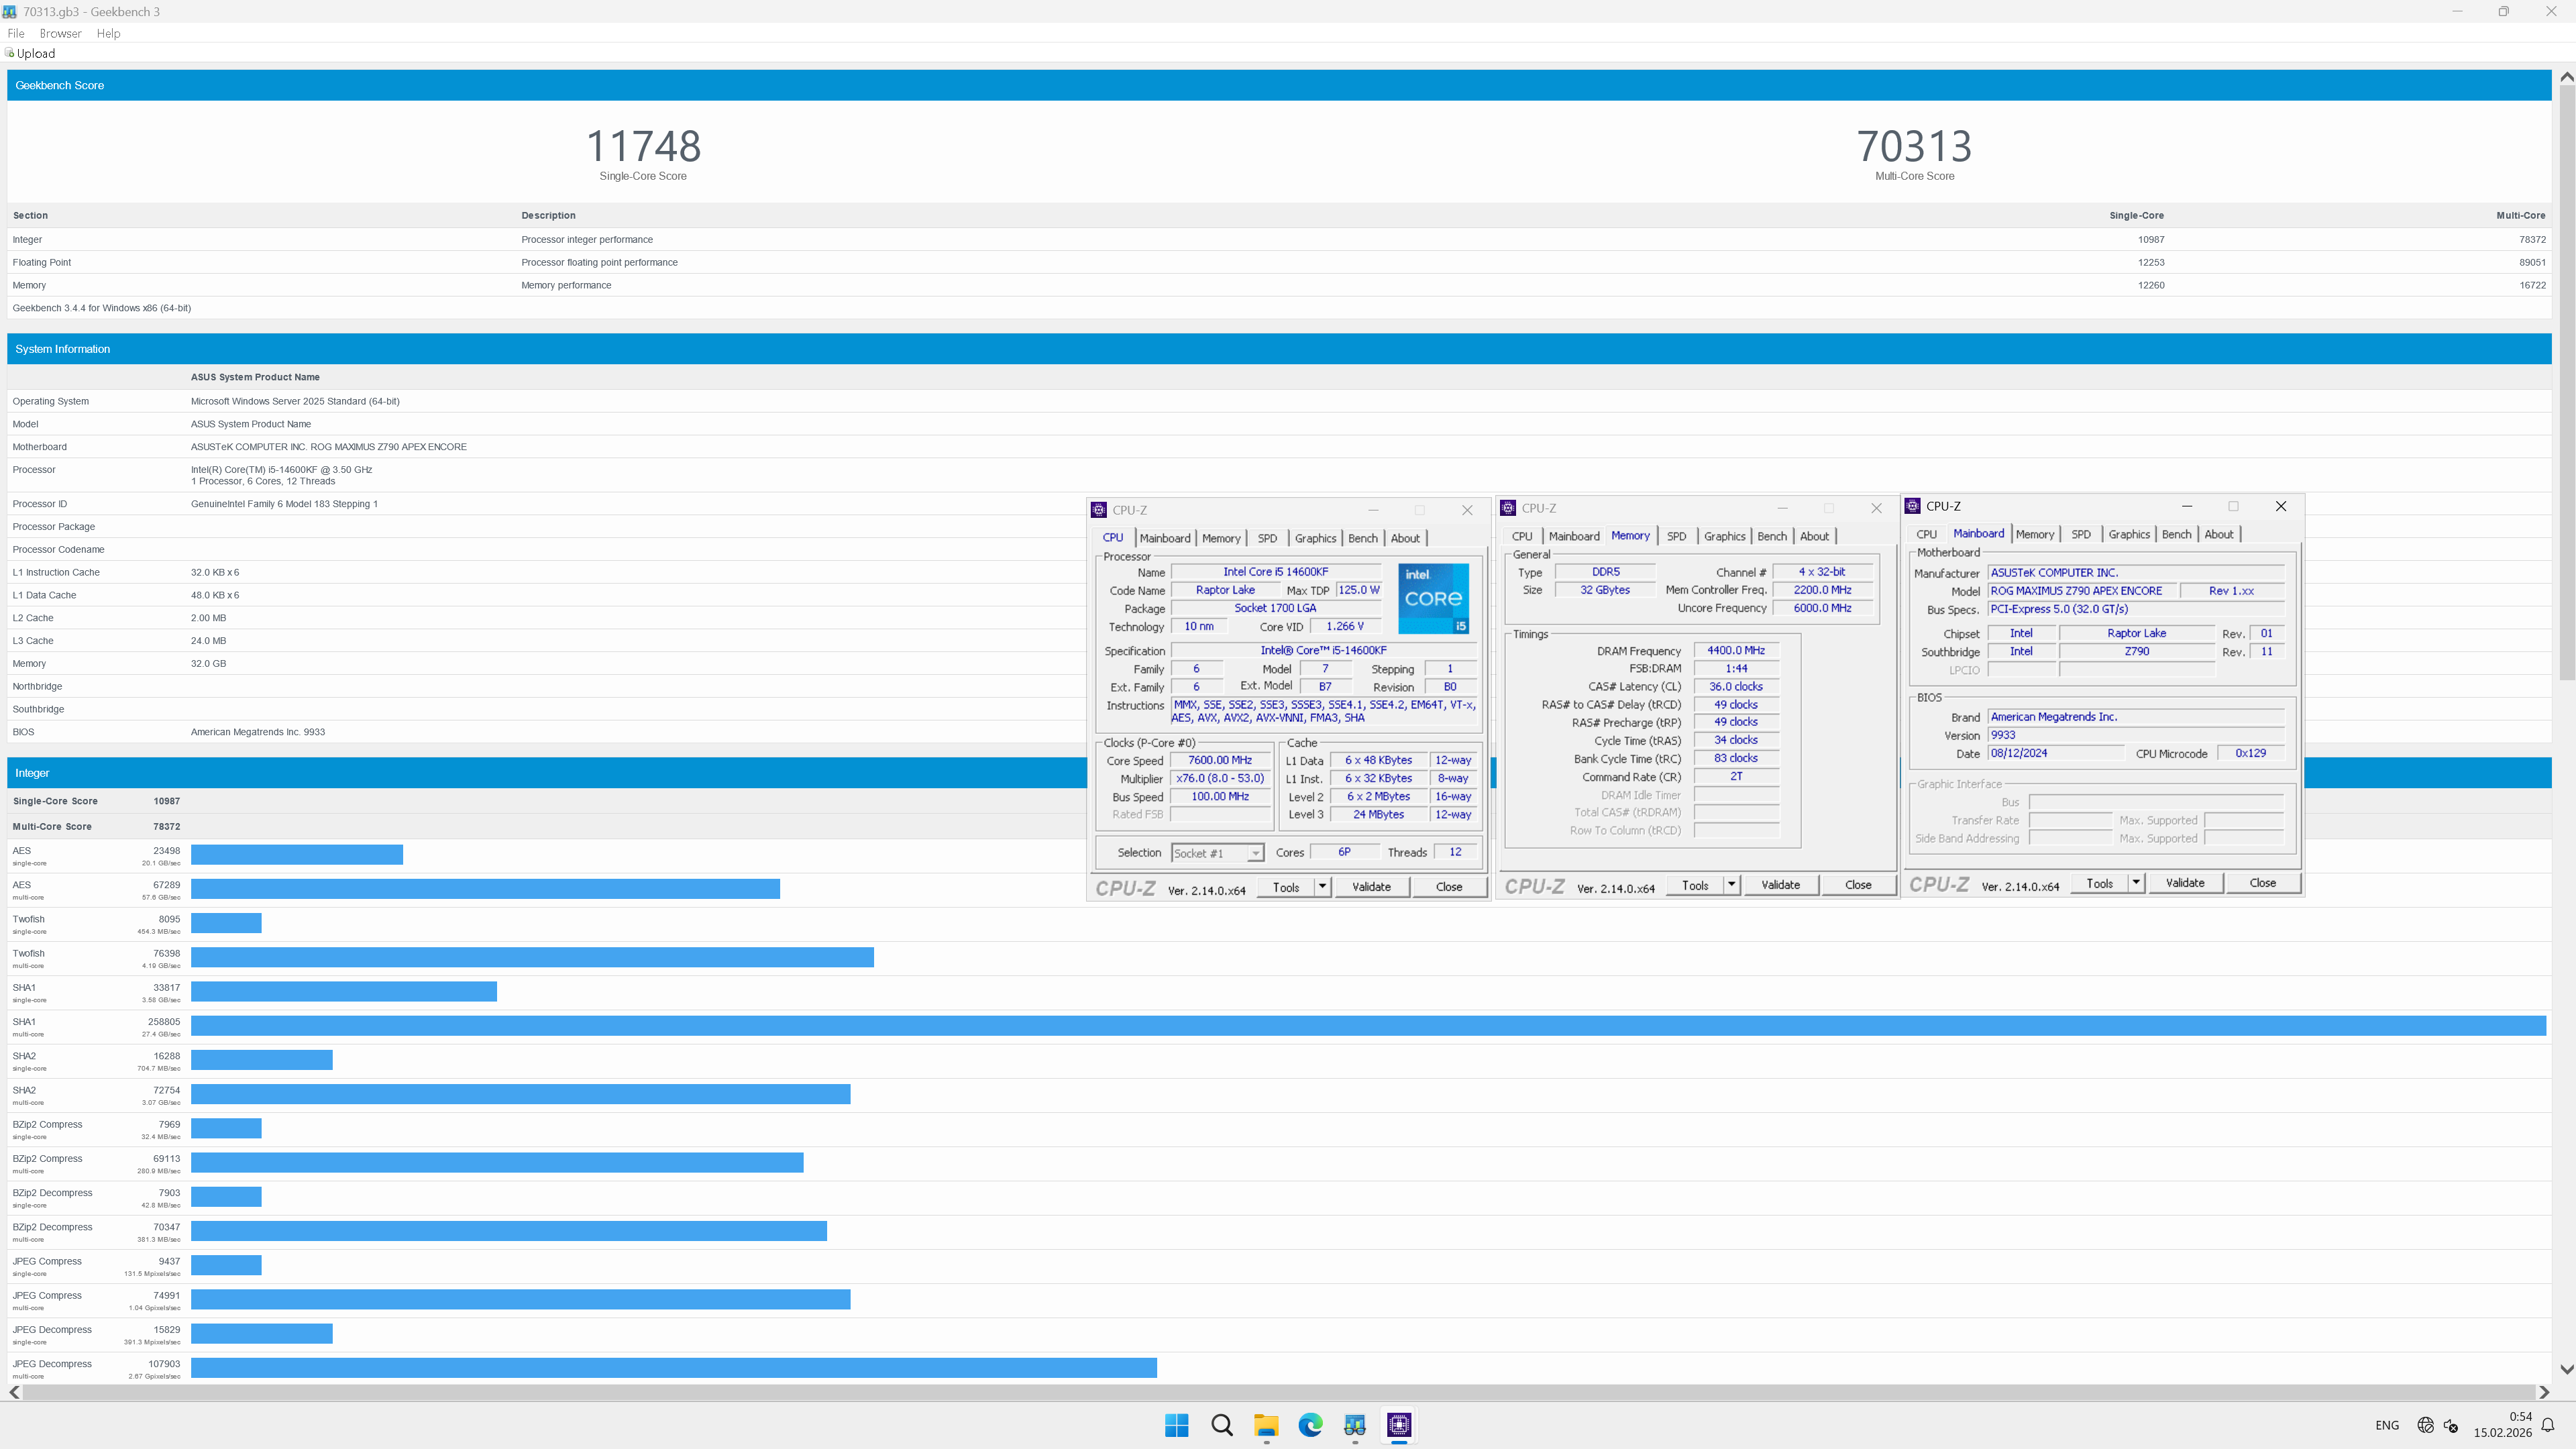Click the Upload button label
2576x1449 pixels.
[36, 53]
